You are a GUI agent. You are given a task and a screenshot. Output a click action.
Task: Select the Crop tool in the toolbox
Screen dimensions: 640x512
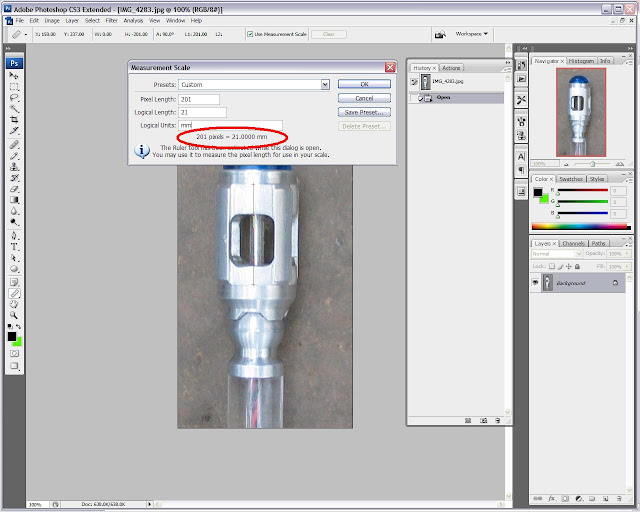(14, 120)
